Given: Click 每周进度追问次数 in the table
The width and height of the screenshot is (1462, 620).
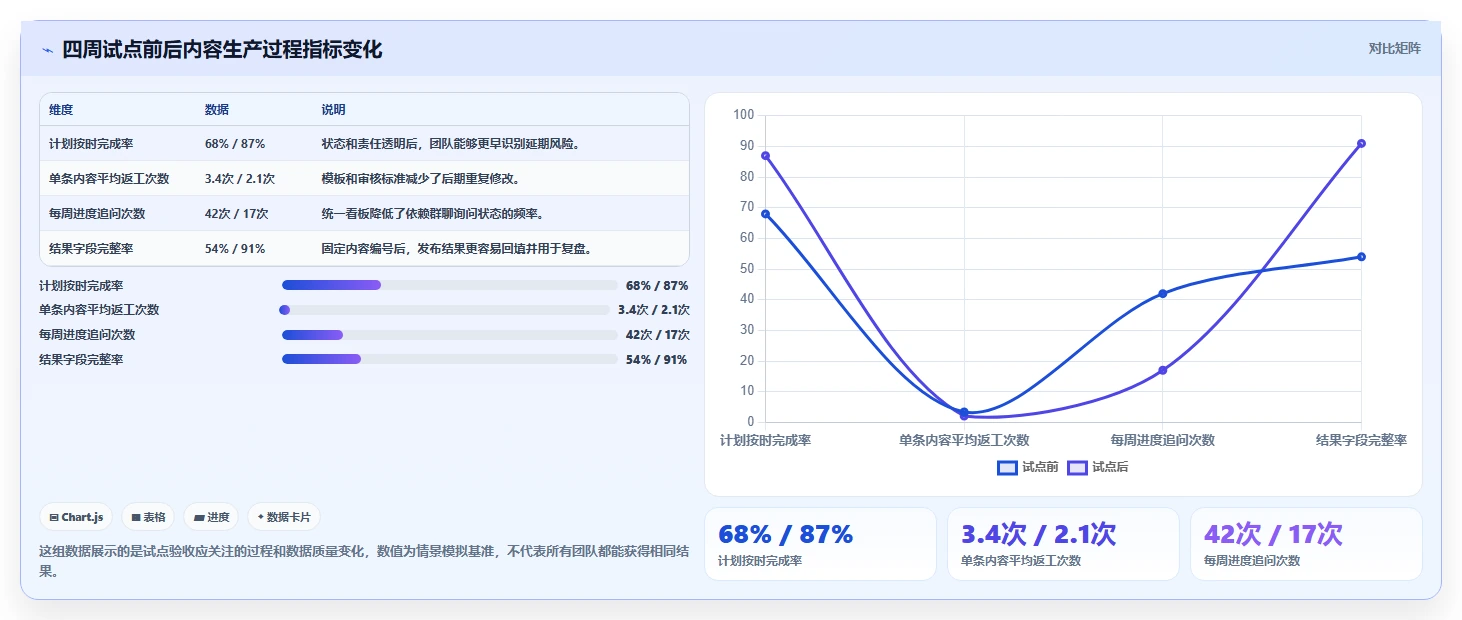Looking at the screenshot, I should click(97, 214).
